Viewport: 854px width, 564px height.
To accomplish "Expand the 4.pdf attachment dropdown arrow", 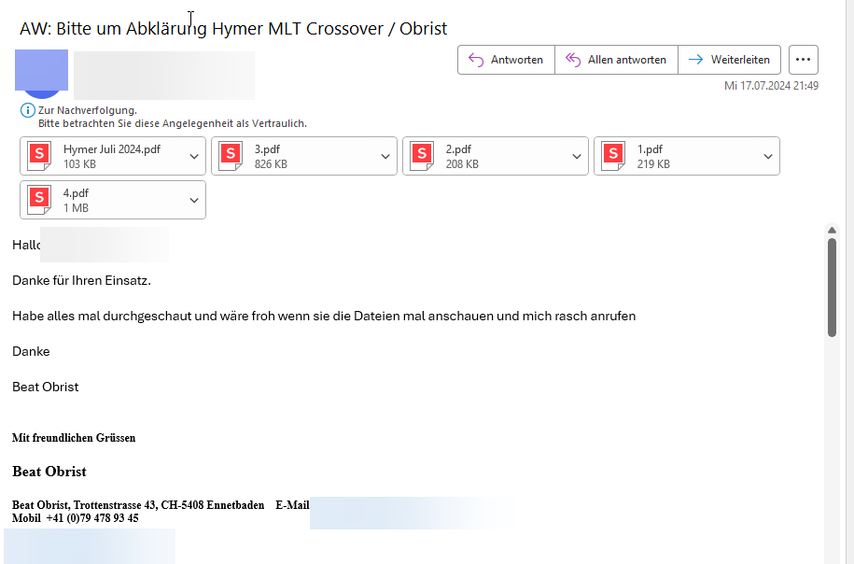I will click(x=194, y=200).
